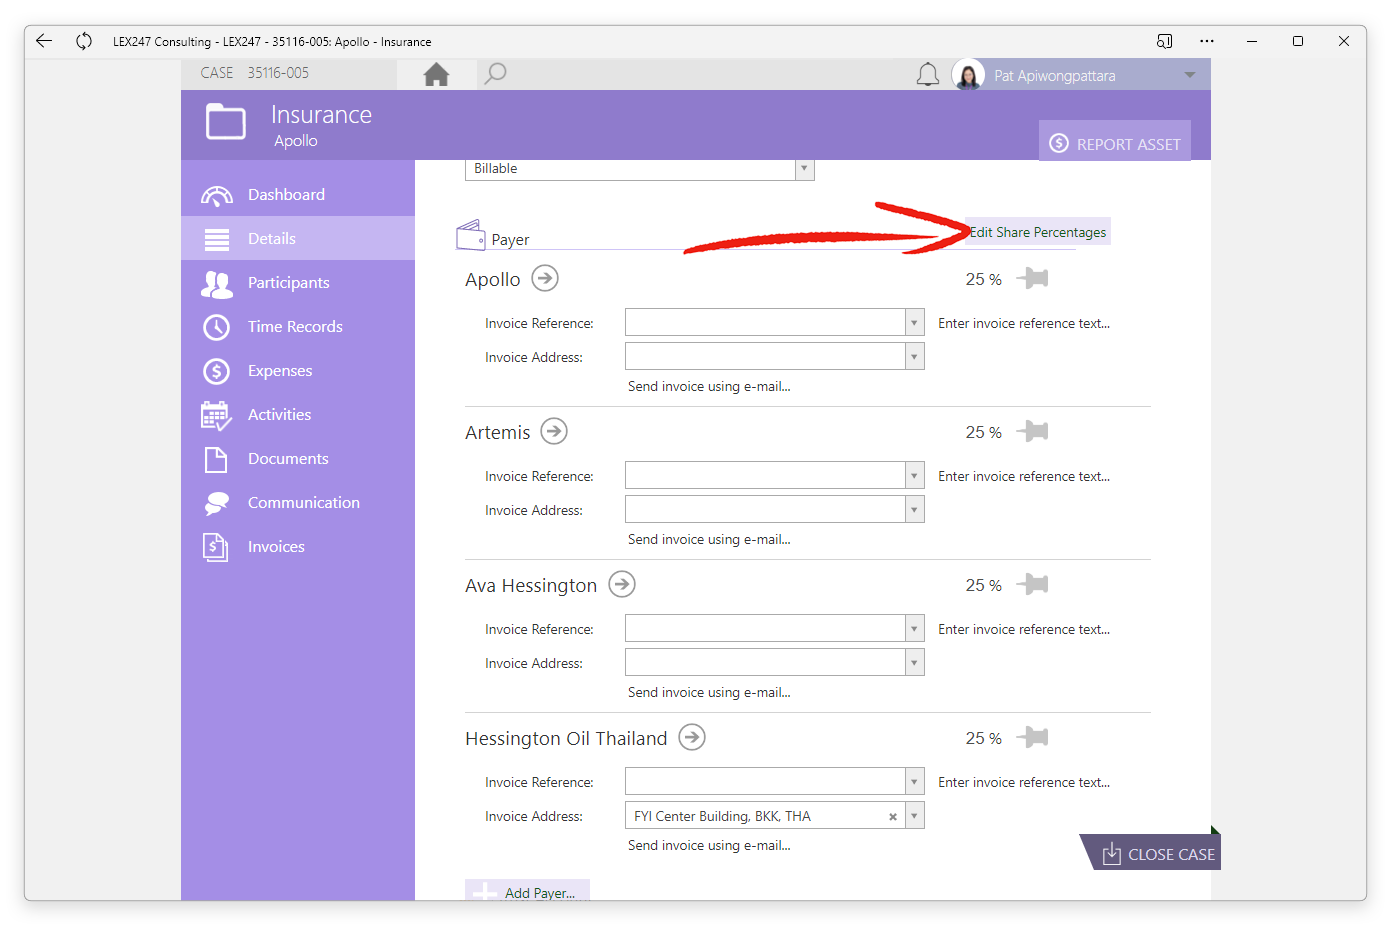Click Artemis' Enter invoice reference text link
This screenshot has height=925, width=1390.
click(x=1024, y=476)
